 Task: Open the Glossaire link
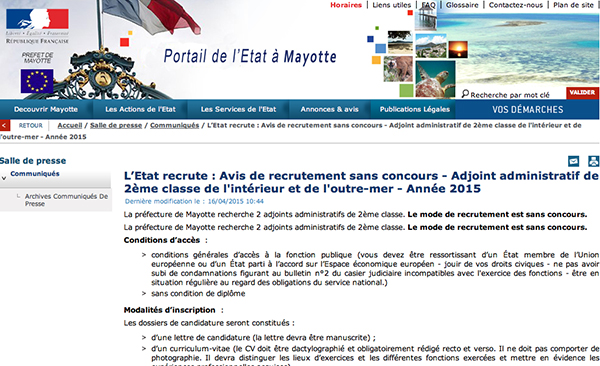462,5
